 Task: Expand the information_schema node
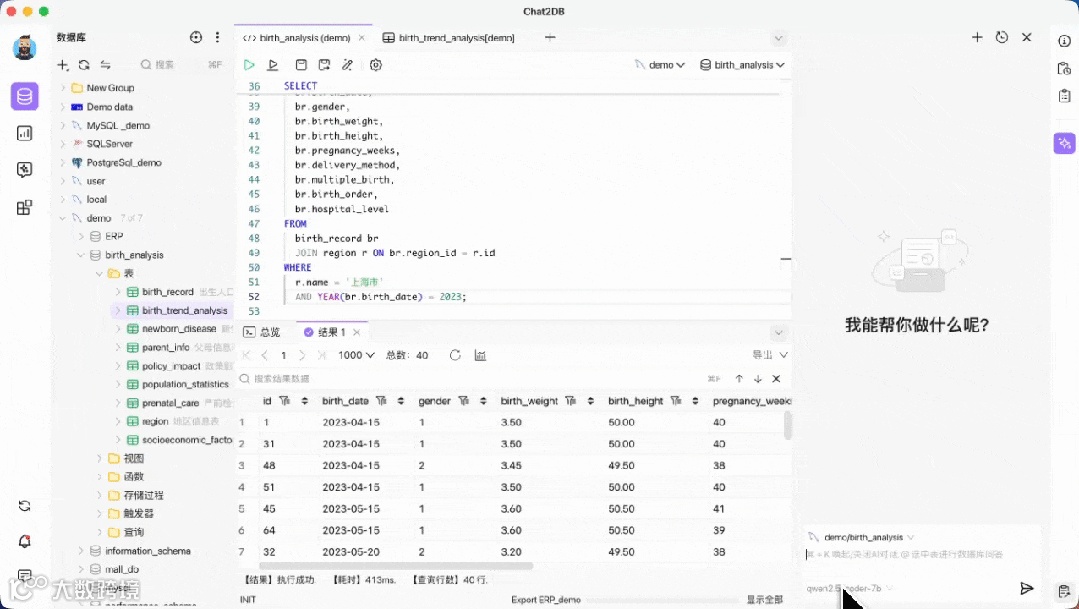(81, 551)
